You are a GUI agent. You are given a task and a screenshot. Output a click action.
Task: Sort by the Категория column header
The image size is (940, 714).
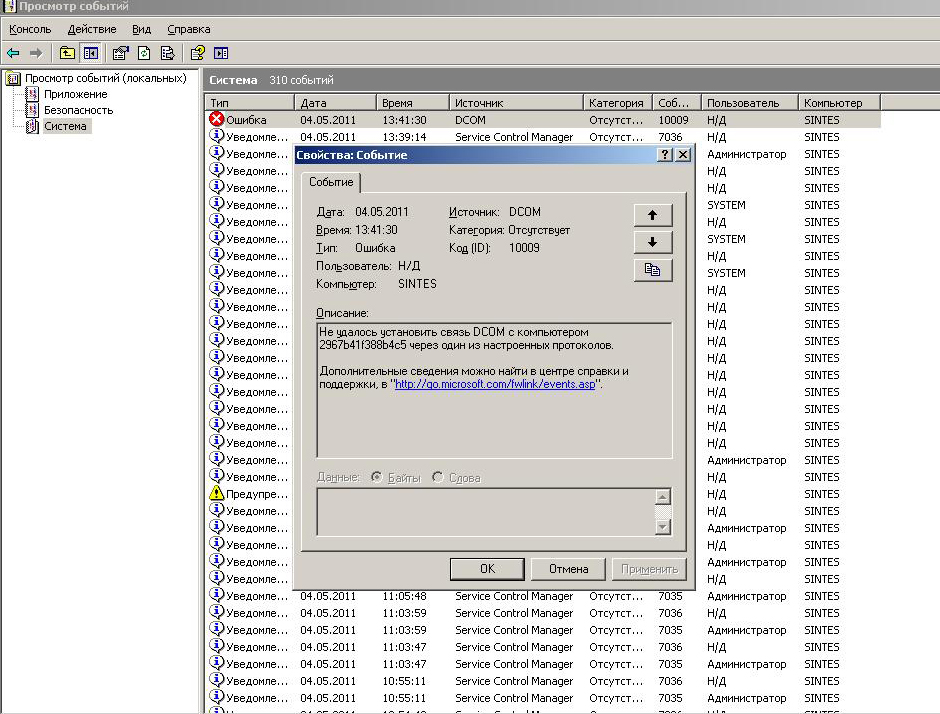[617, 103]
